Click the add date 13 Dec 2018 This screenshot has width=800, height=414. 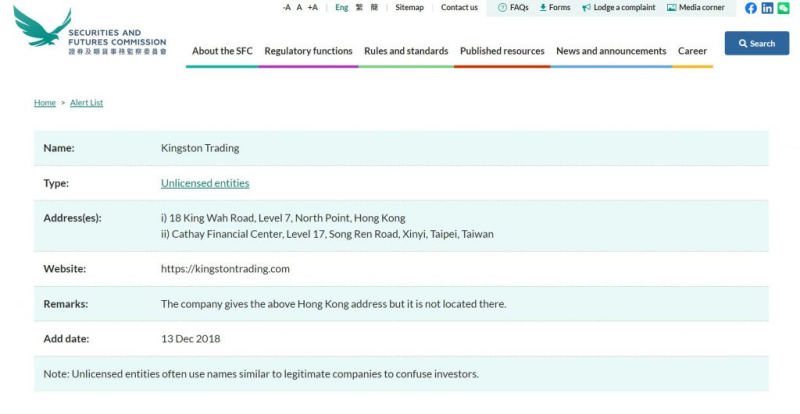191,339
